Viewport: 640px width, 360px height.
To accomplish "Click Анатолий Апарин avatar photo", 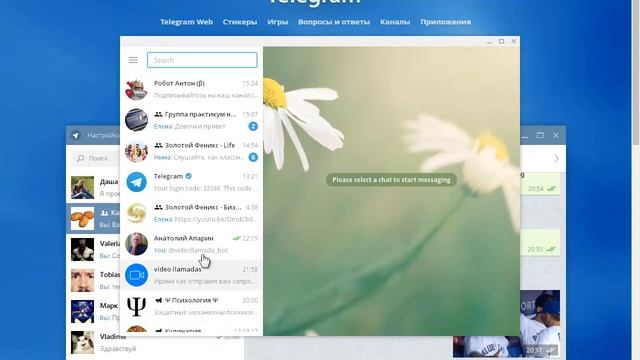I will click(x=136, y=244).
